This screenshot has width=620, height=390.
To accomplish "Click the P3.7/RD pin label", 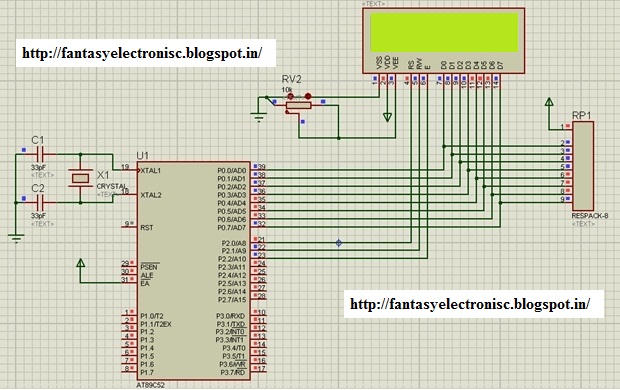I will (x=233, y=373).
